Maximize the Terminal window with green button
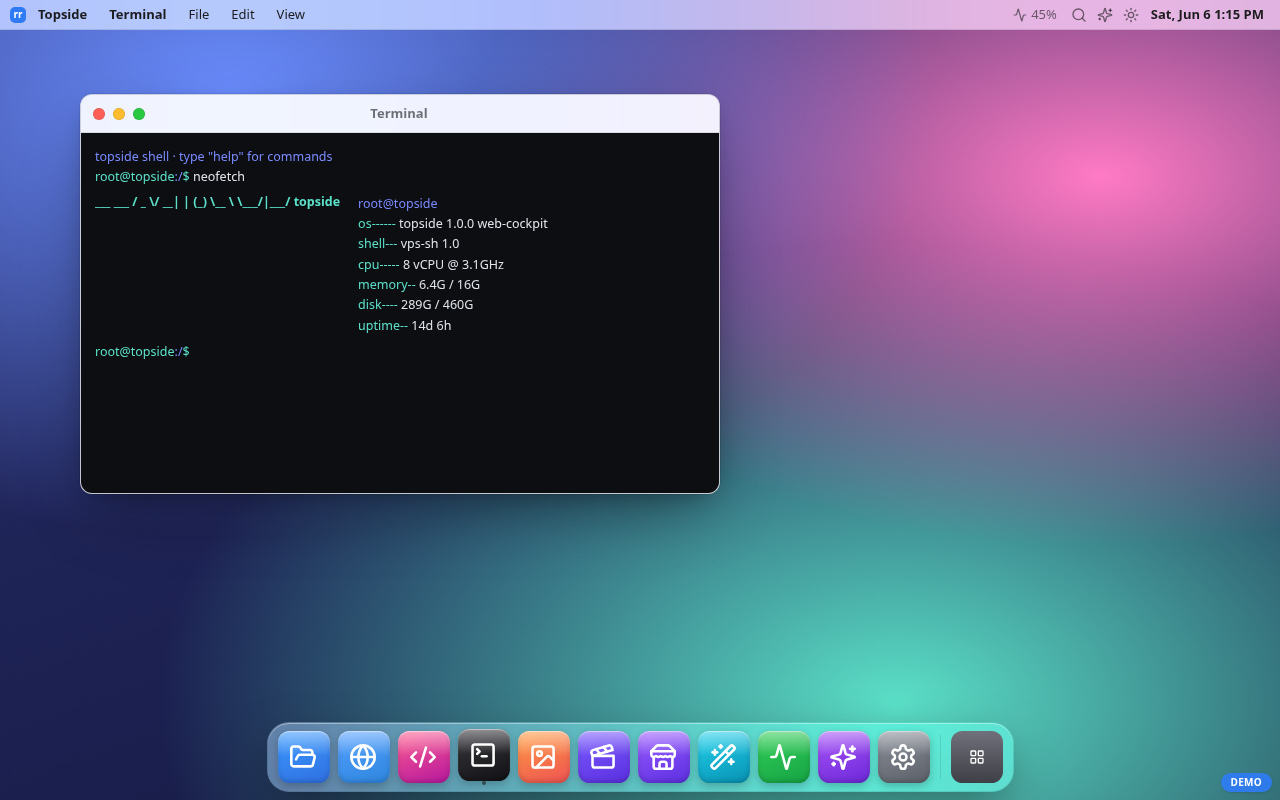The height and width of the screenshot is (800, 1280). pyautogui.click(x=139, y=114)
